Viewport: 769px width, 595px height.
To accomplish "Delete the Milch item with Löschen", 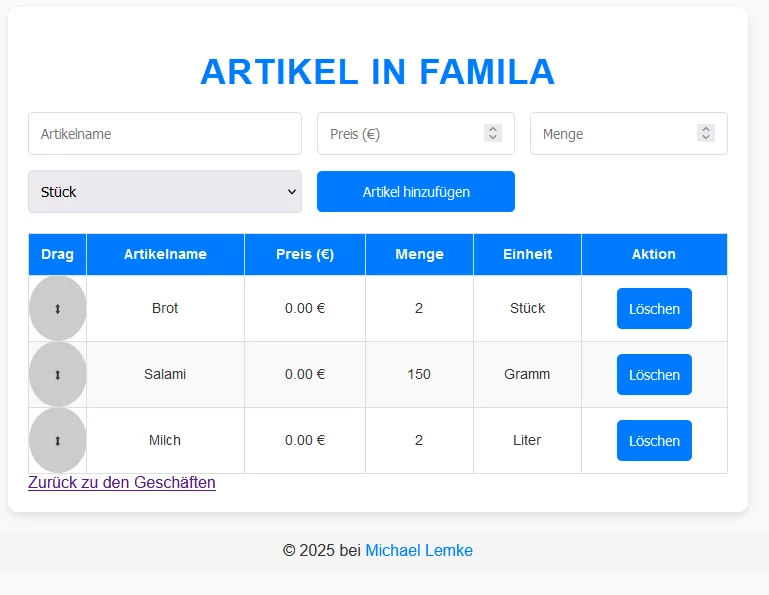I will (654, 440).
